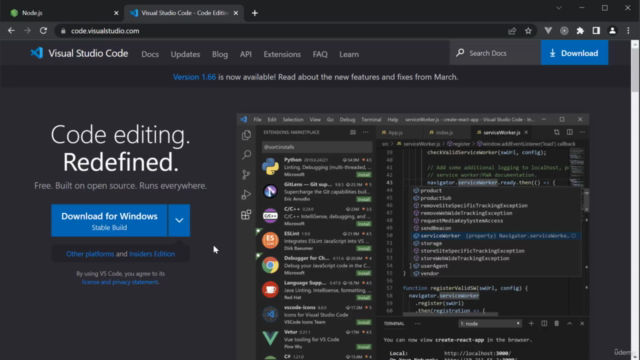Open the FAQ page
This screenshot has width=640, height=360.
[320, 54]
